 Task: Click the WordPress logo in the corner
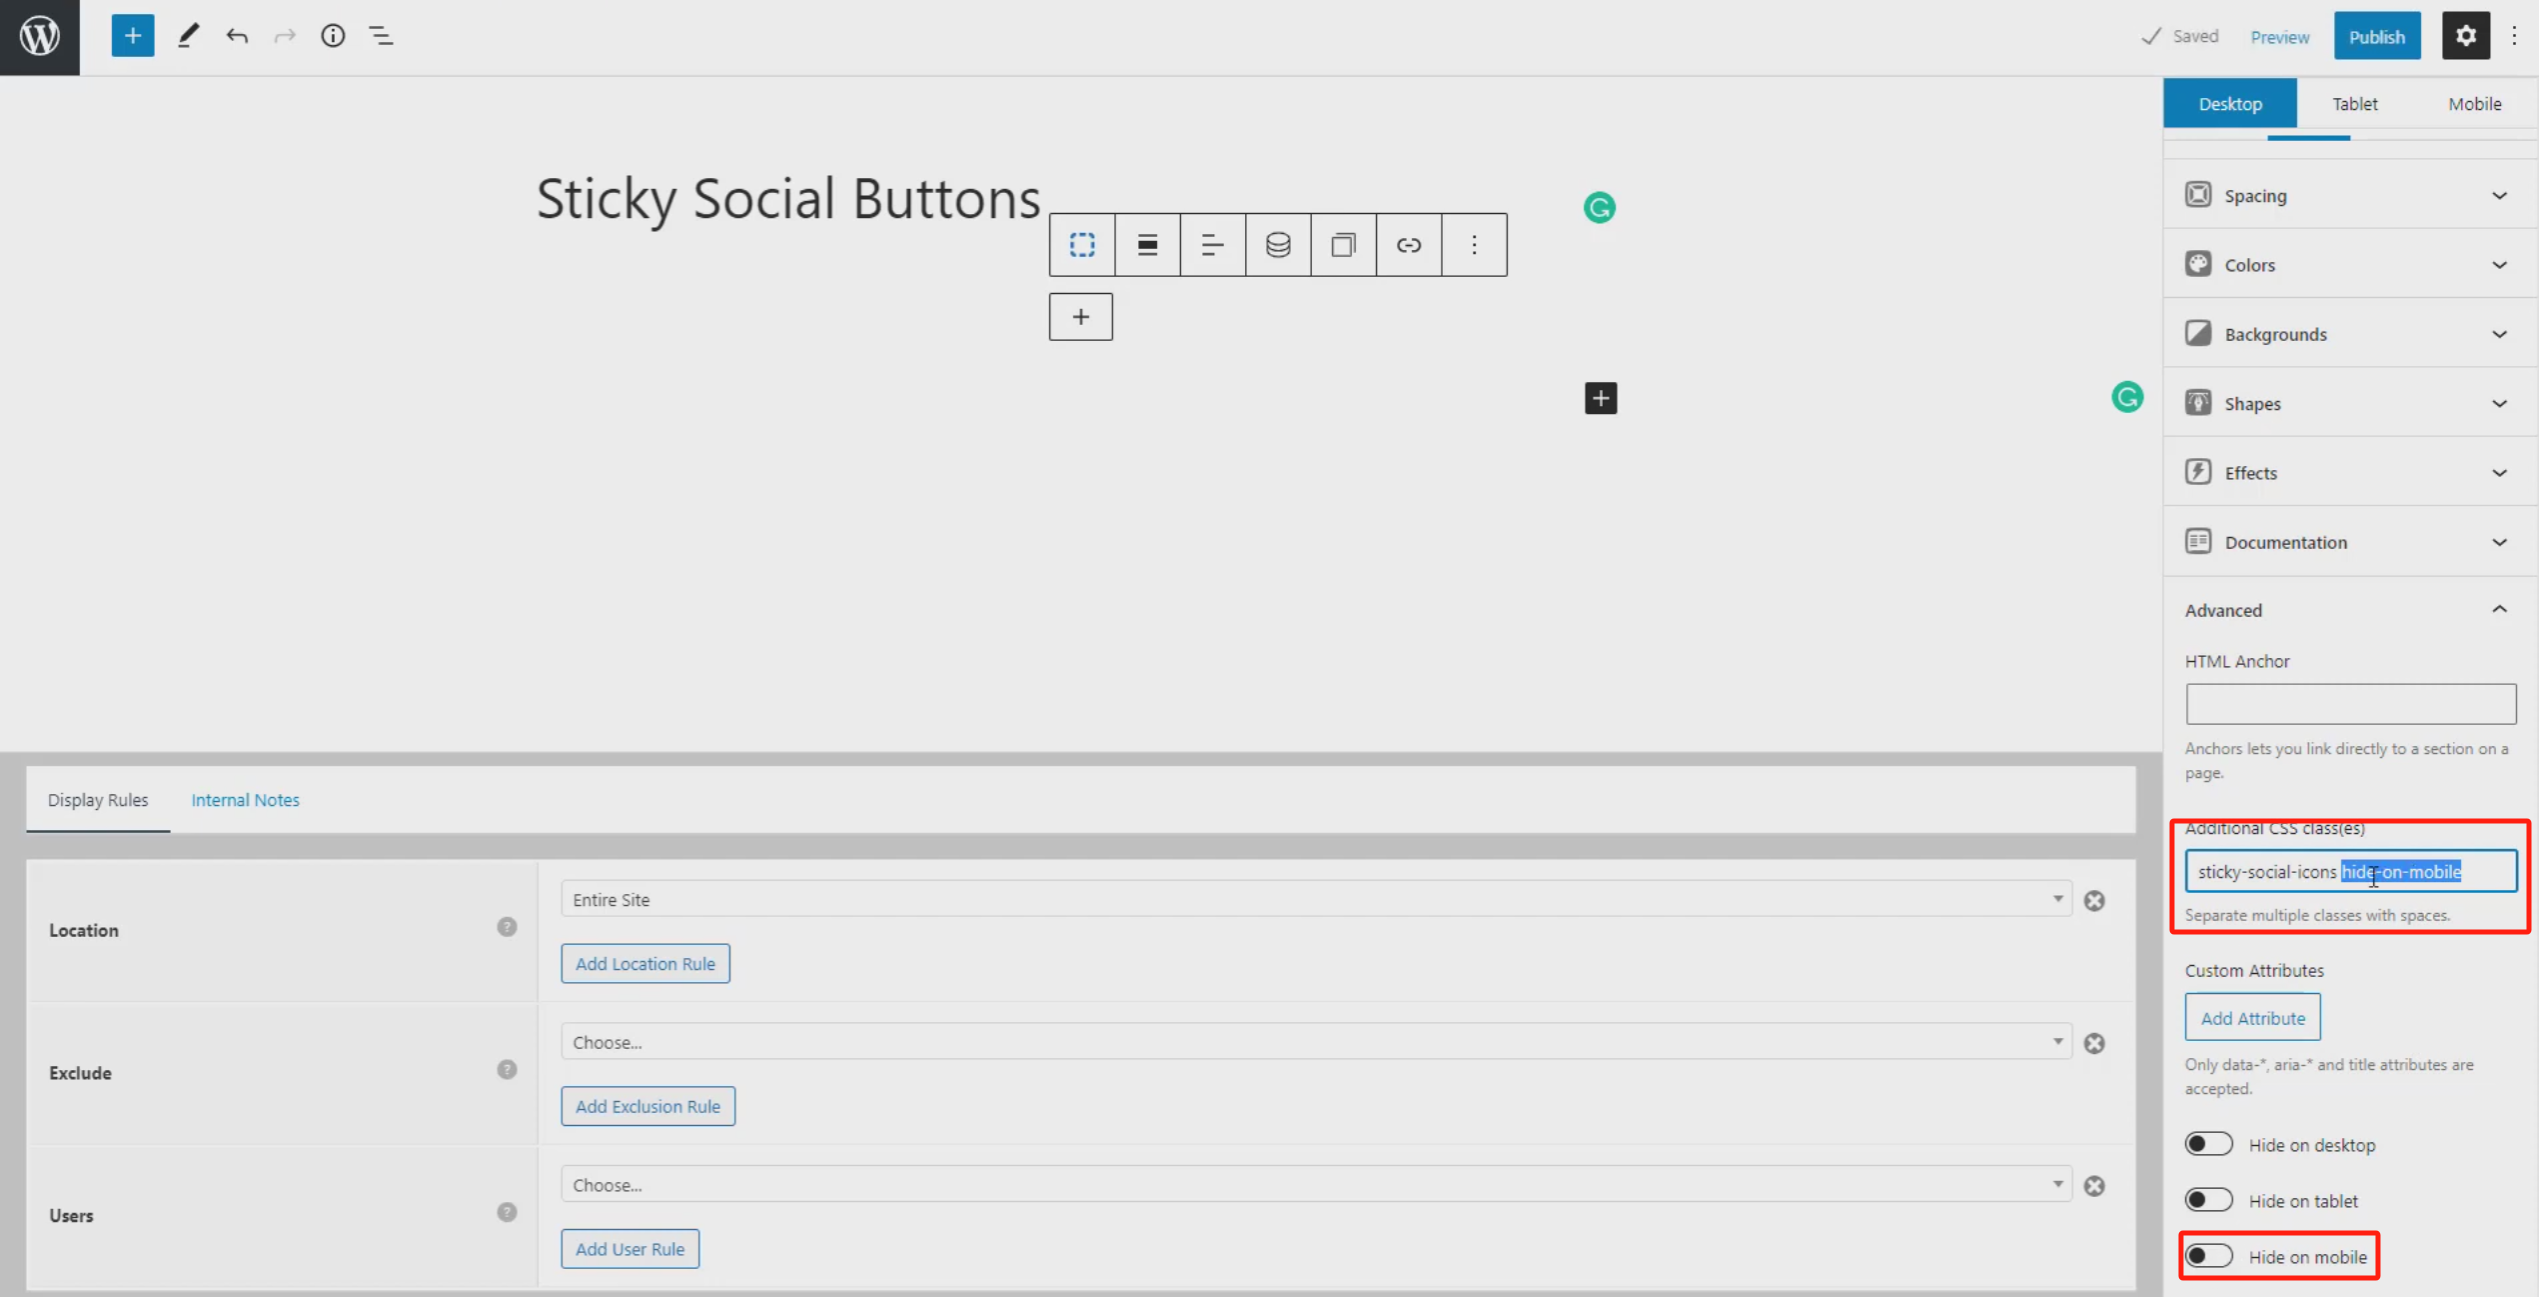click(x=40, y=37)
